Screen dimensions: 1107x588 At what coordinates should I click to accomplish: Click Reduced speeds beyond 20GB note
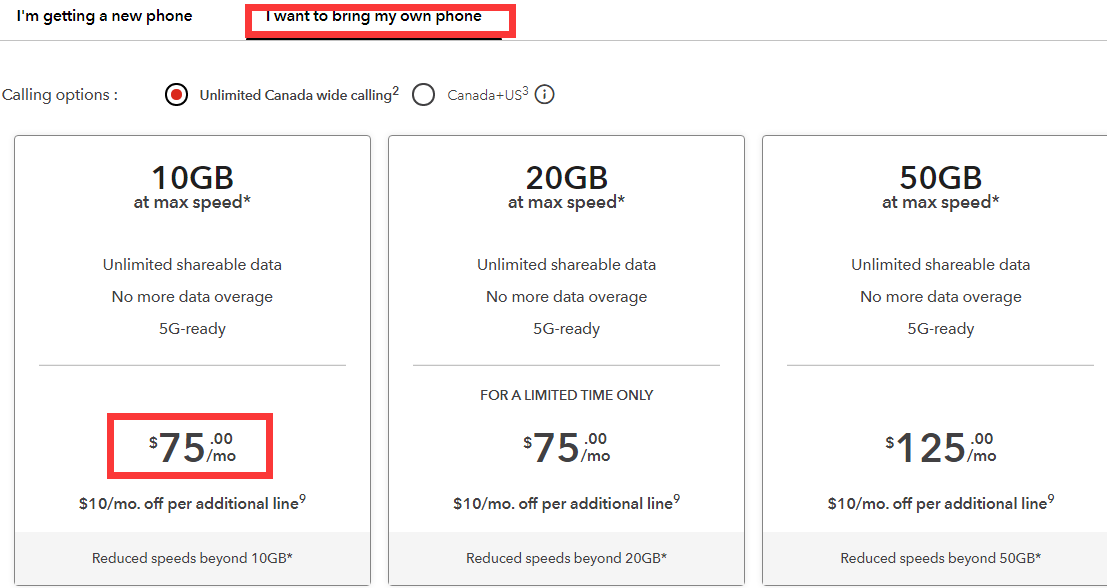point(566,558)
